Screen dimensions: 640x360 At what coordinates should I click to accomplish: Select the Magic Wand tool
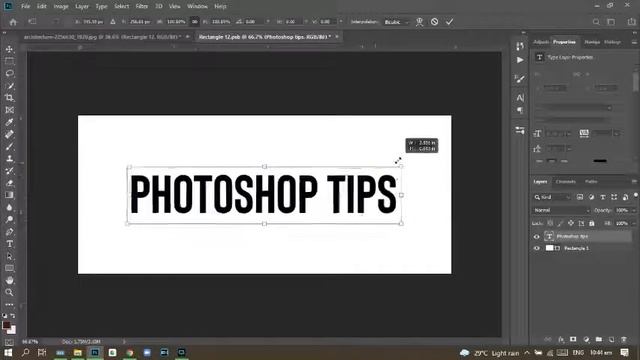click(x=9, y=86)
